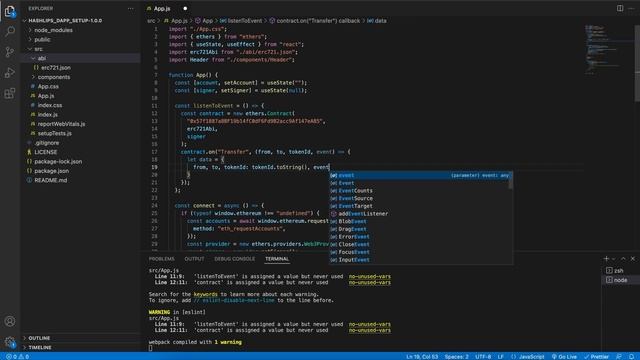Image resolution: width=640 pixels, height=360 pixels.
Task: Change Spaces: 2 indentation setting
Action: pyautogui.click(x=456, y=357)
